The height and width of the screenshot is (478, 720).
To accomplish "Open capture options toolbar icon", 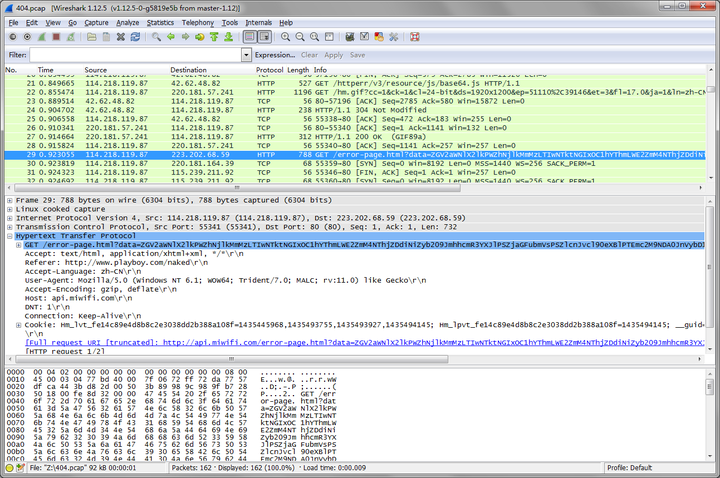I will [27, 37].
